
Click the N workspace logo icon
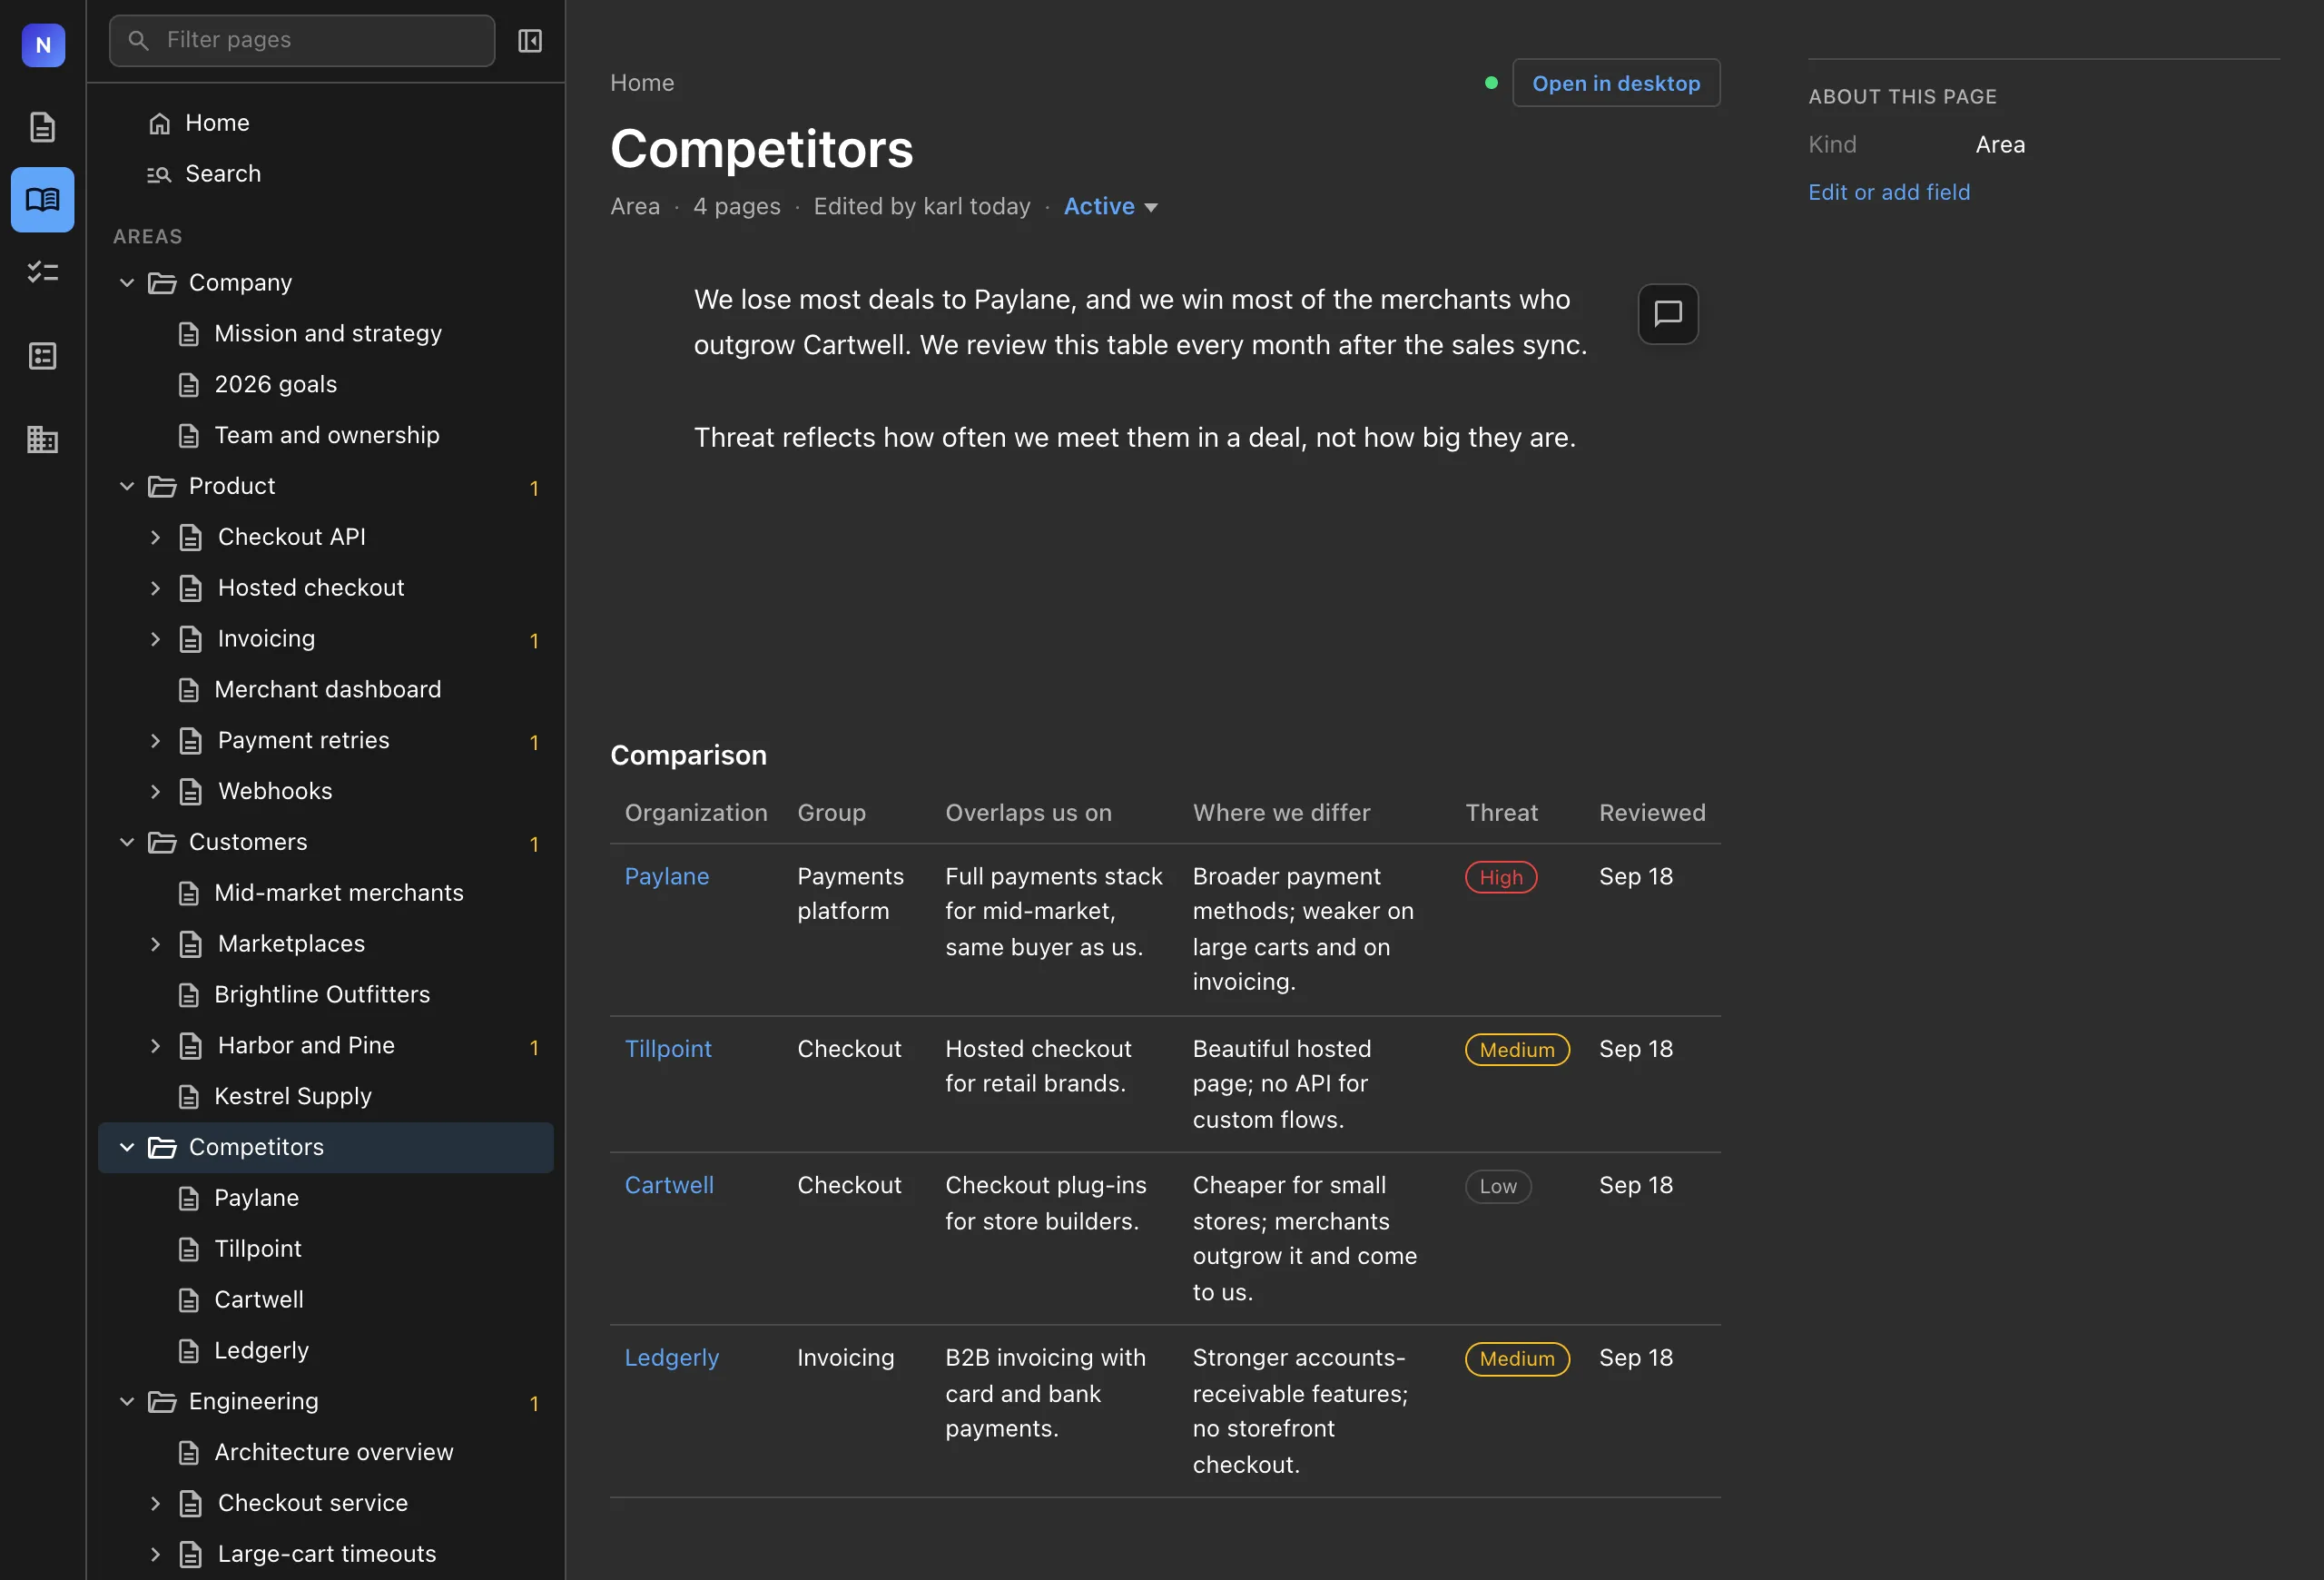[43, 45]
